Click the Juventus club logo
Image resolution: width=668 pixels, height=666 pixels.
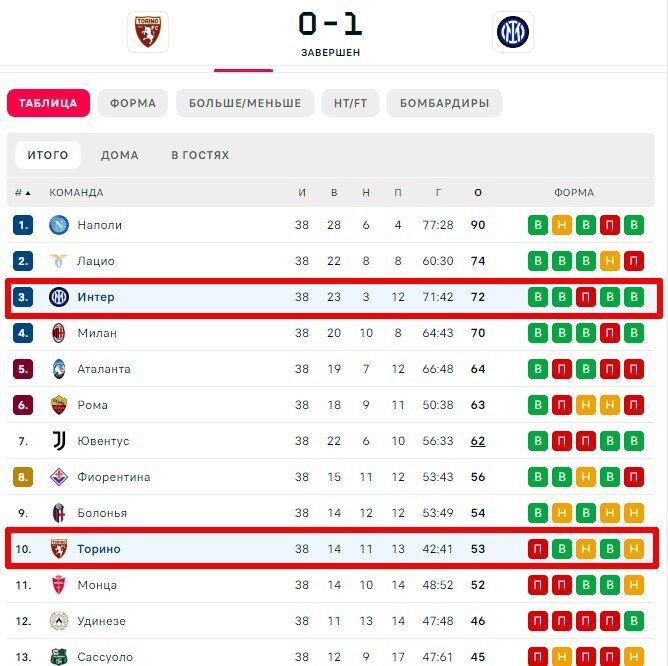[59, 441]
